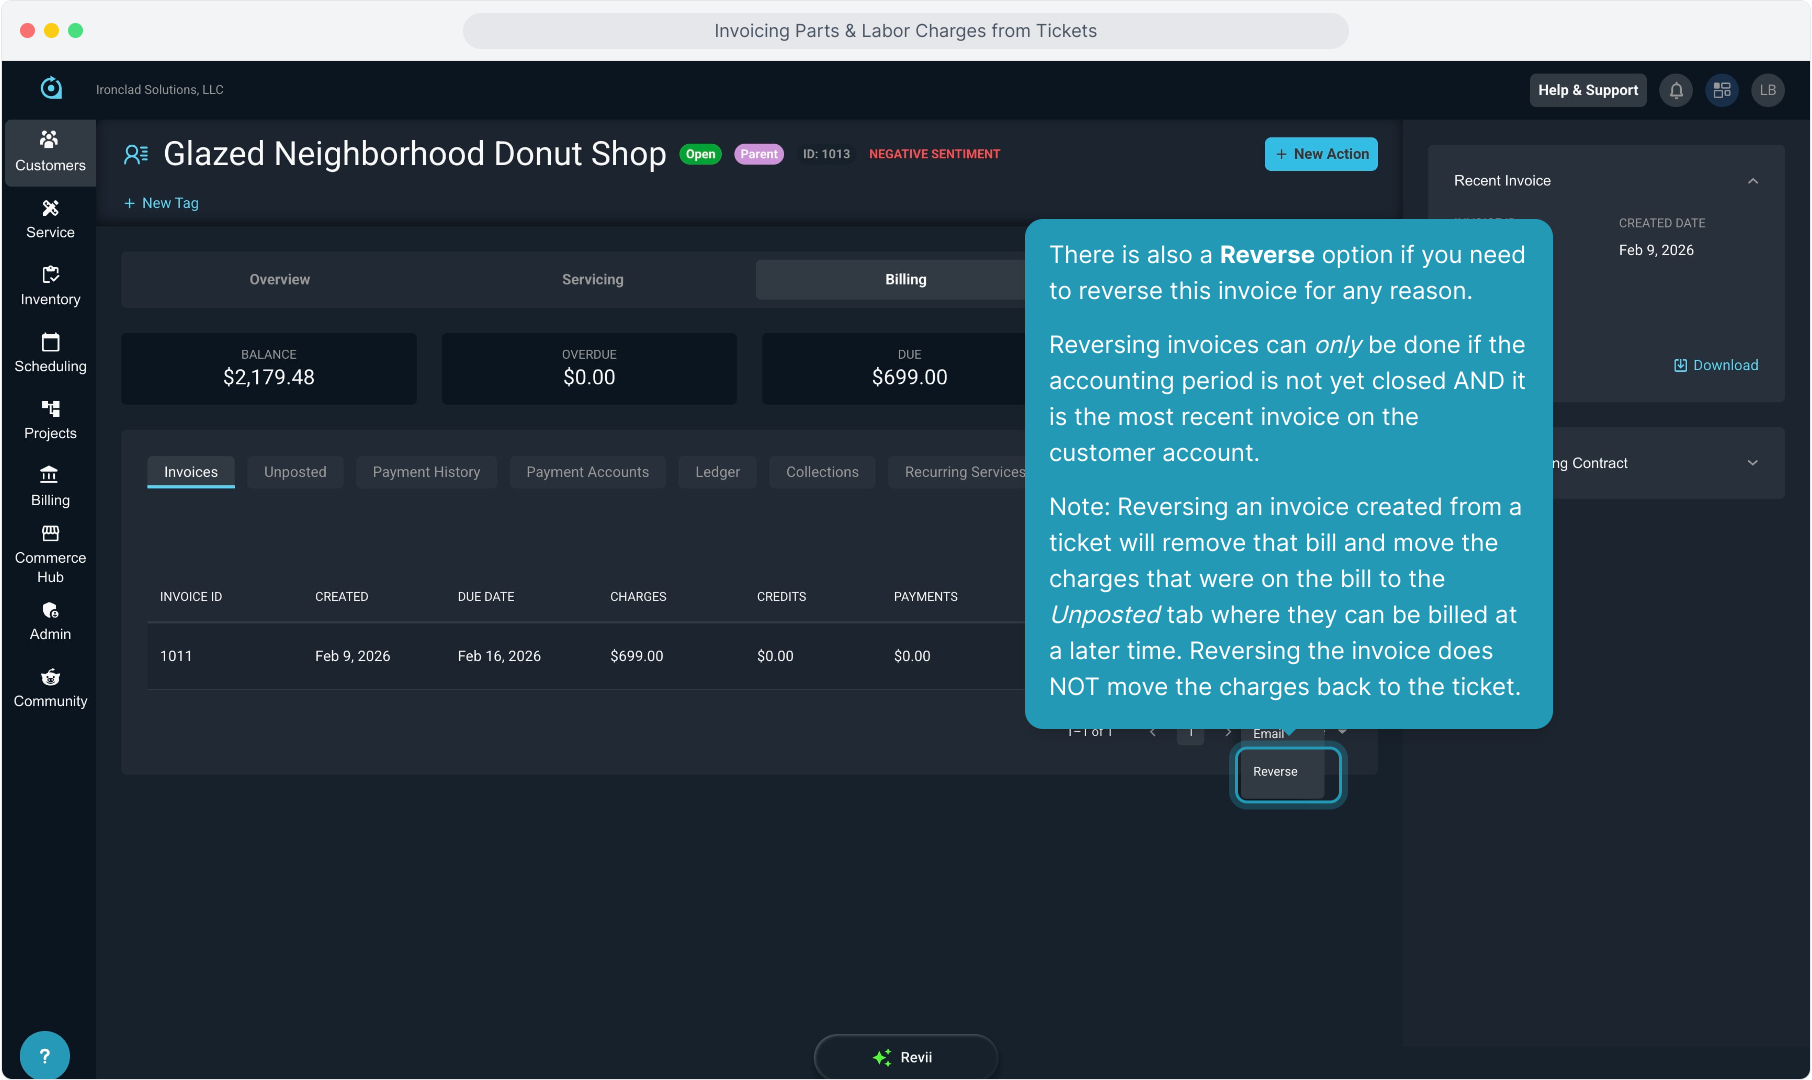Collapse the Recent Invoice panel

coord(1752,181)
